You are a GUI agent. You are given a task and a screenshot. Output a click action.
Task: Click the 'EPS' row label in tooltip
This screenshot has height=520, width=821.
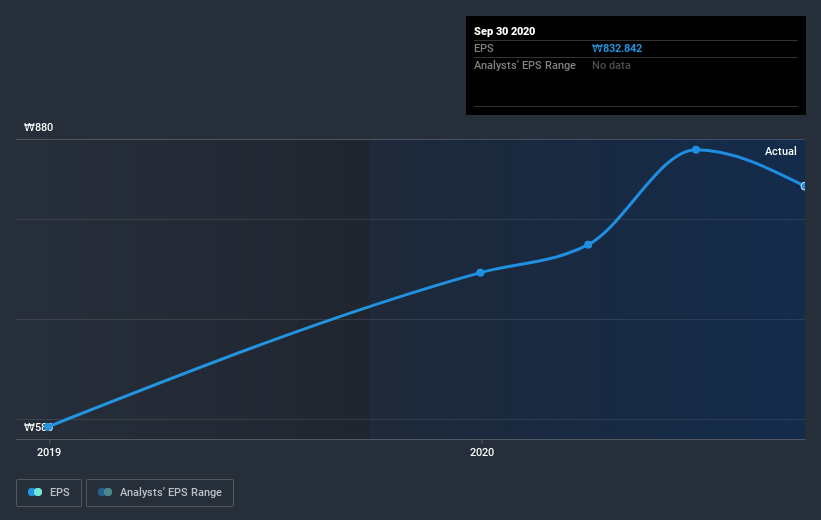(x=484, y=48)
